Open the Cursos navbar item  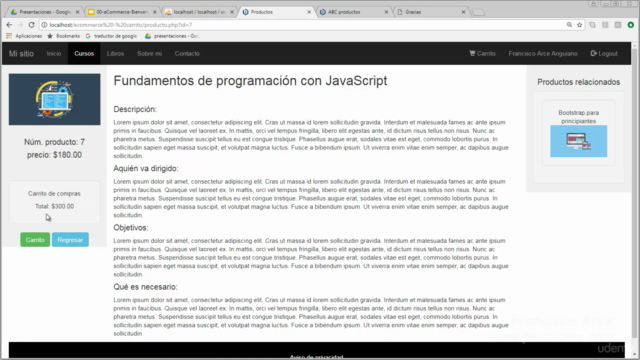point(84,53)
